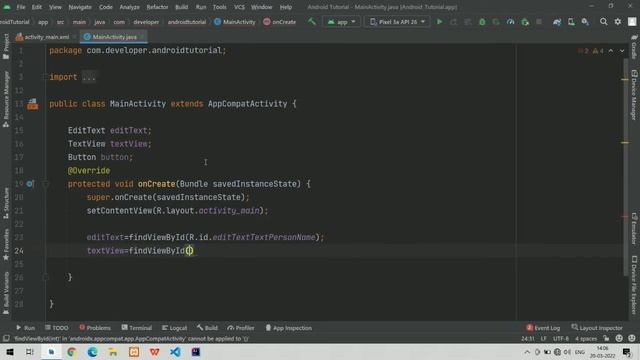Click the MainActivity breadcrumb in navigation bar
The image size is (640, 360).
(235, 22)
